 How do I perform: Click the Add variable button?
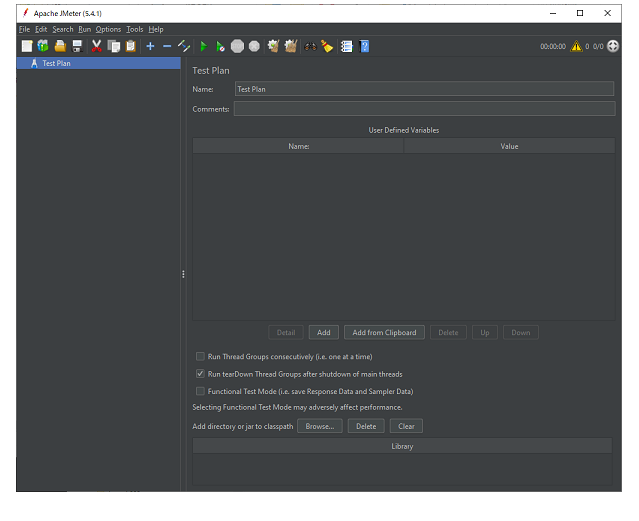(x=324, y=332)
